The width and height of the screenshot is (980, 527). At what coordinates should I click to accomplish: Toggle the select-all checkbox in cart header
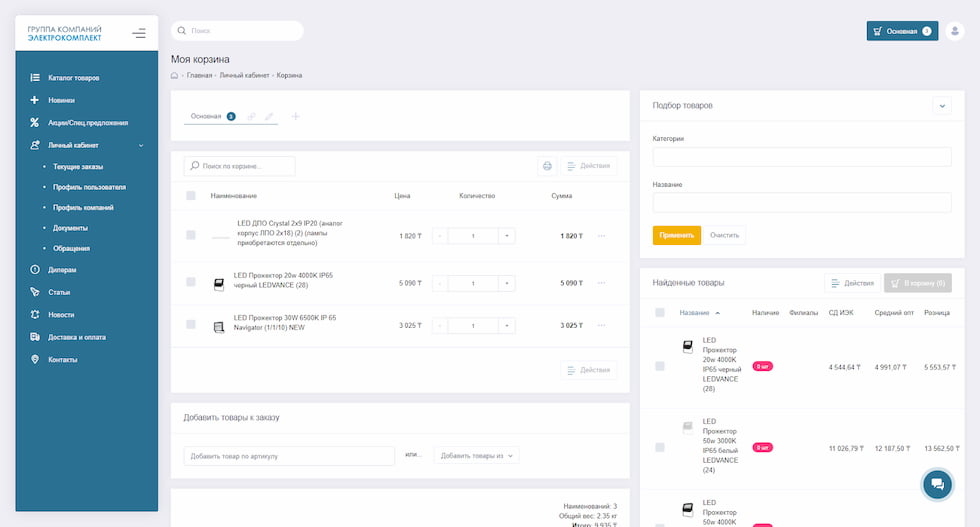click(x=191, y=196)
